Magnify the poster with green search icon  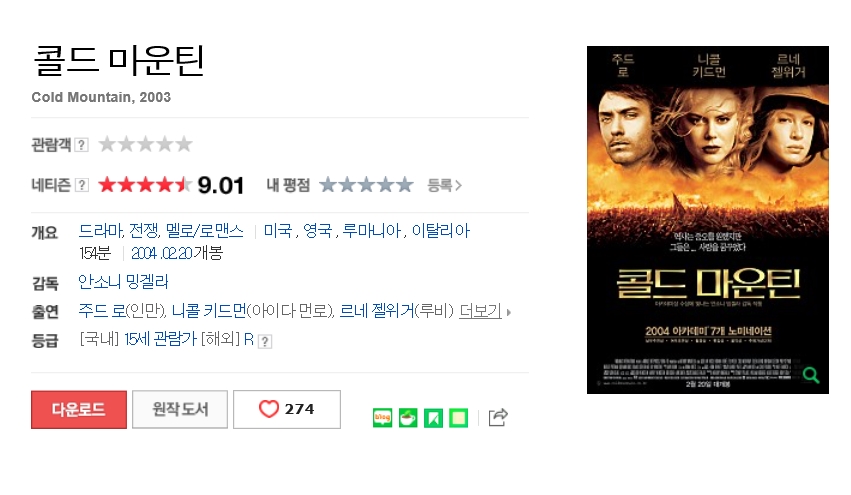pyautogui.click(x=811, y=375)
